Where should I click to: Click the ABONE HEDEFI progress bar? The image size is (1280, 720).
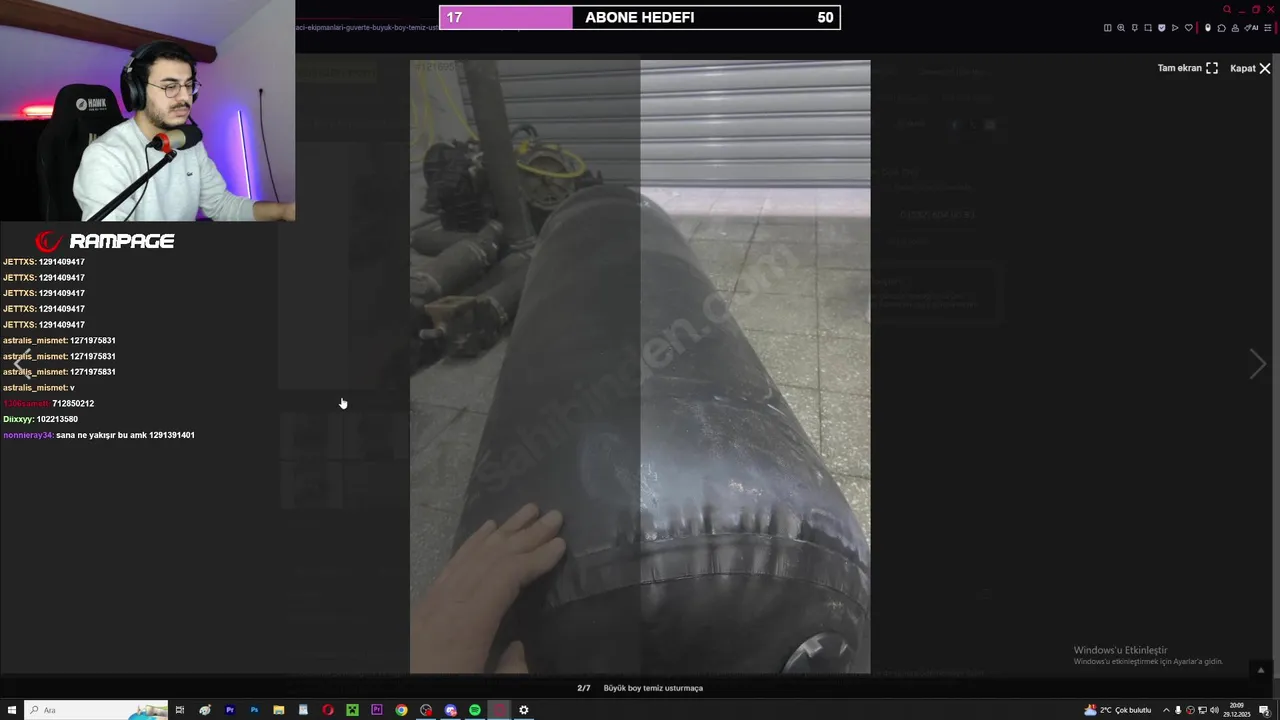pos(640,17)
